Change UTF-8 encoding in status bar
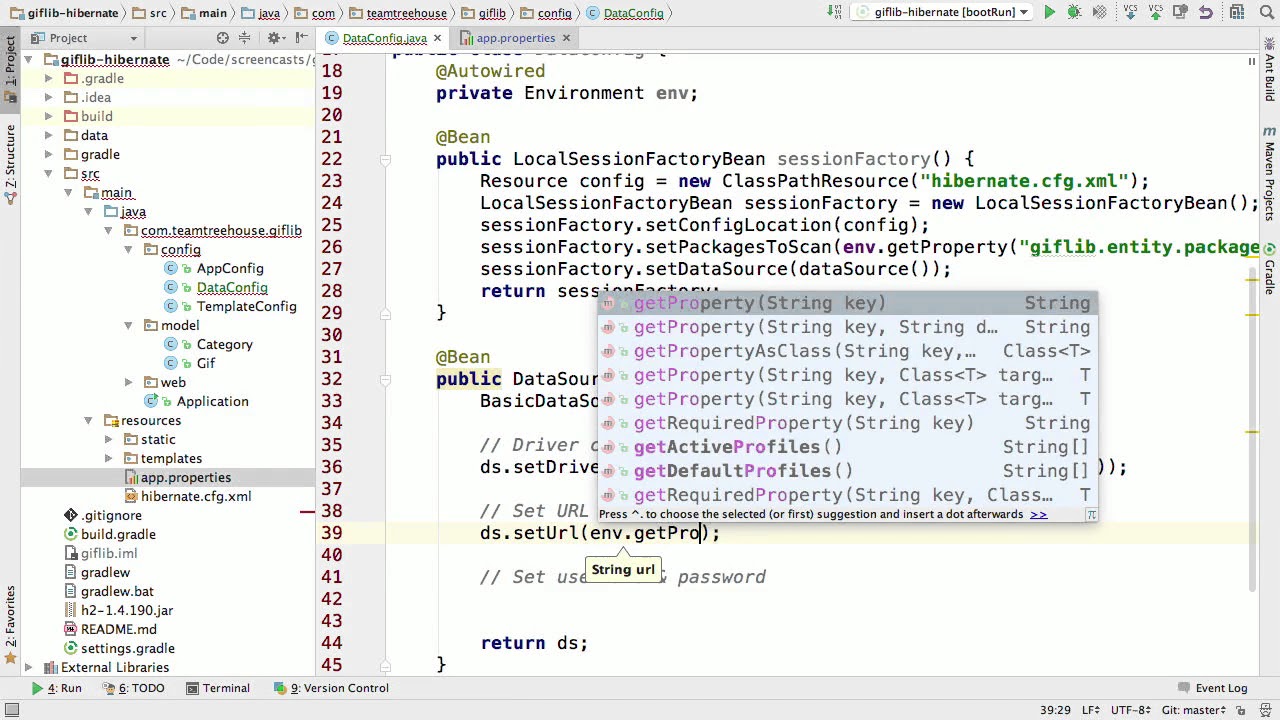The width and height of the screenshot is (1280, 720). (1132, 710)
